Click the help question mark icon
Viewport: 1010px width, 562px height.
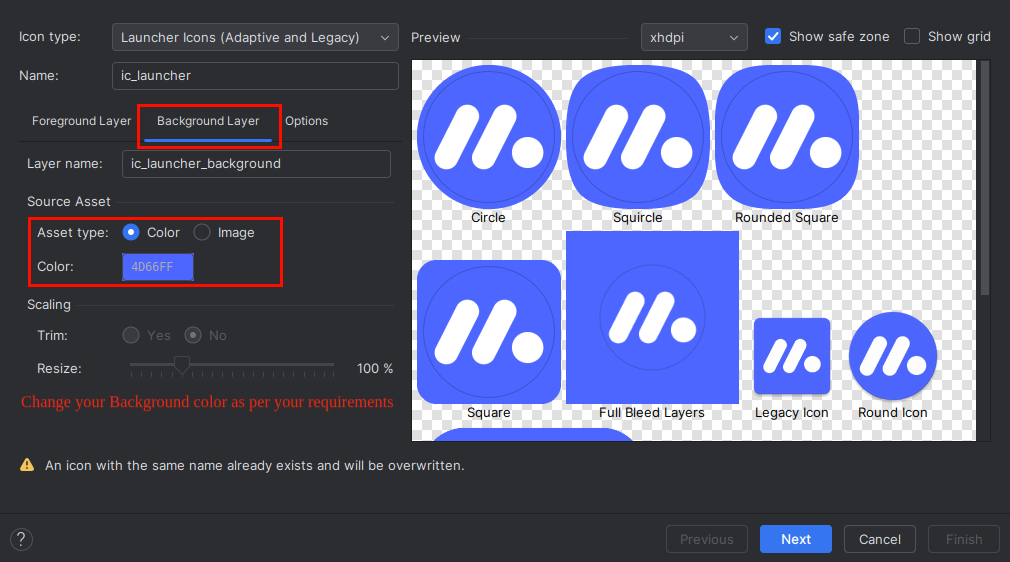21,539
